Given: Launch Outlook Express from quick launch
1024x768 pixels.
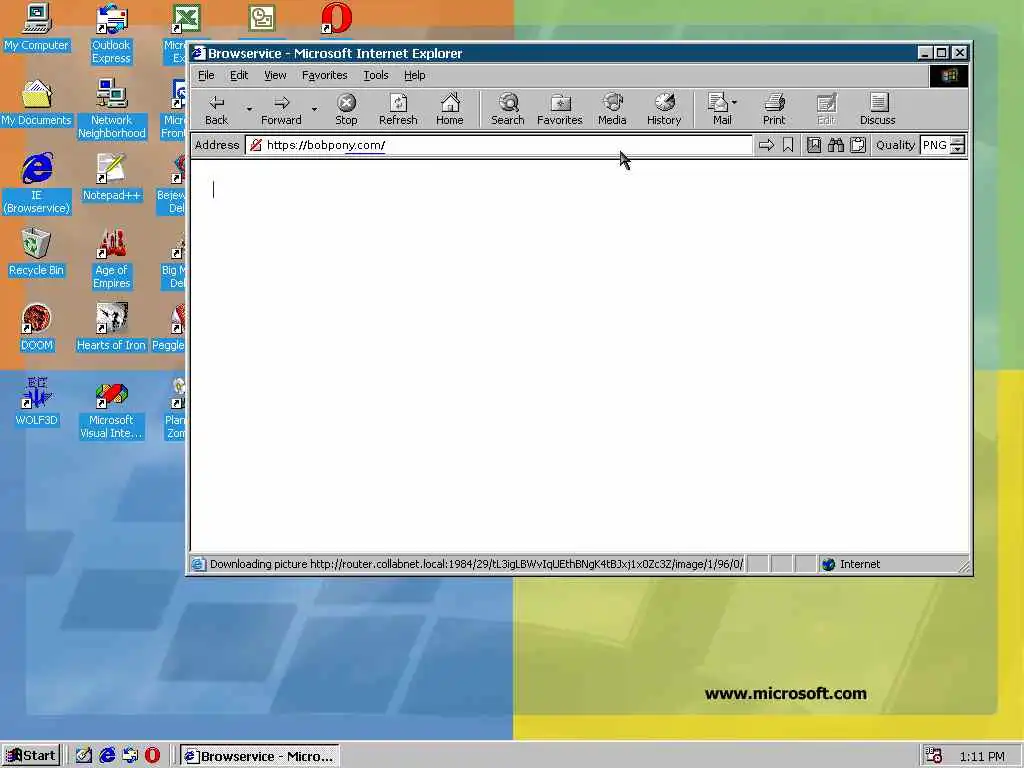Looking at the screenshot, I should click(x=129, y=756).
